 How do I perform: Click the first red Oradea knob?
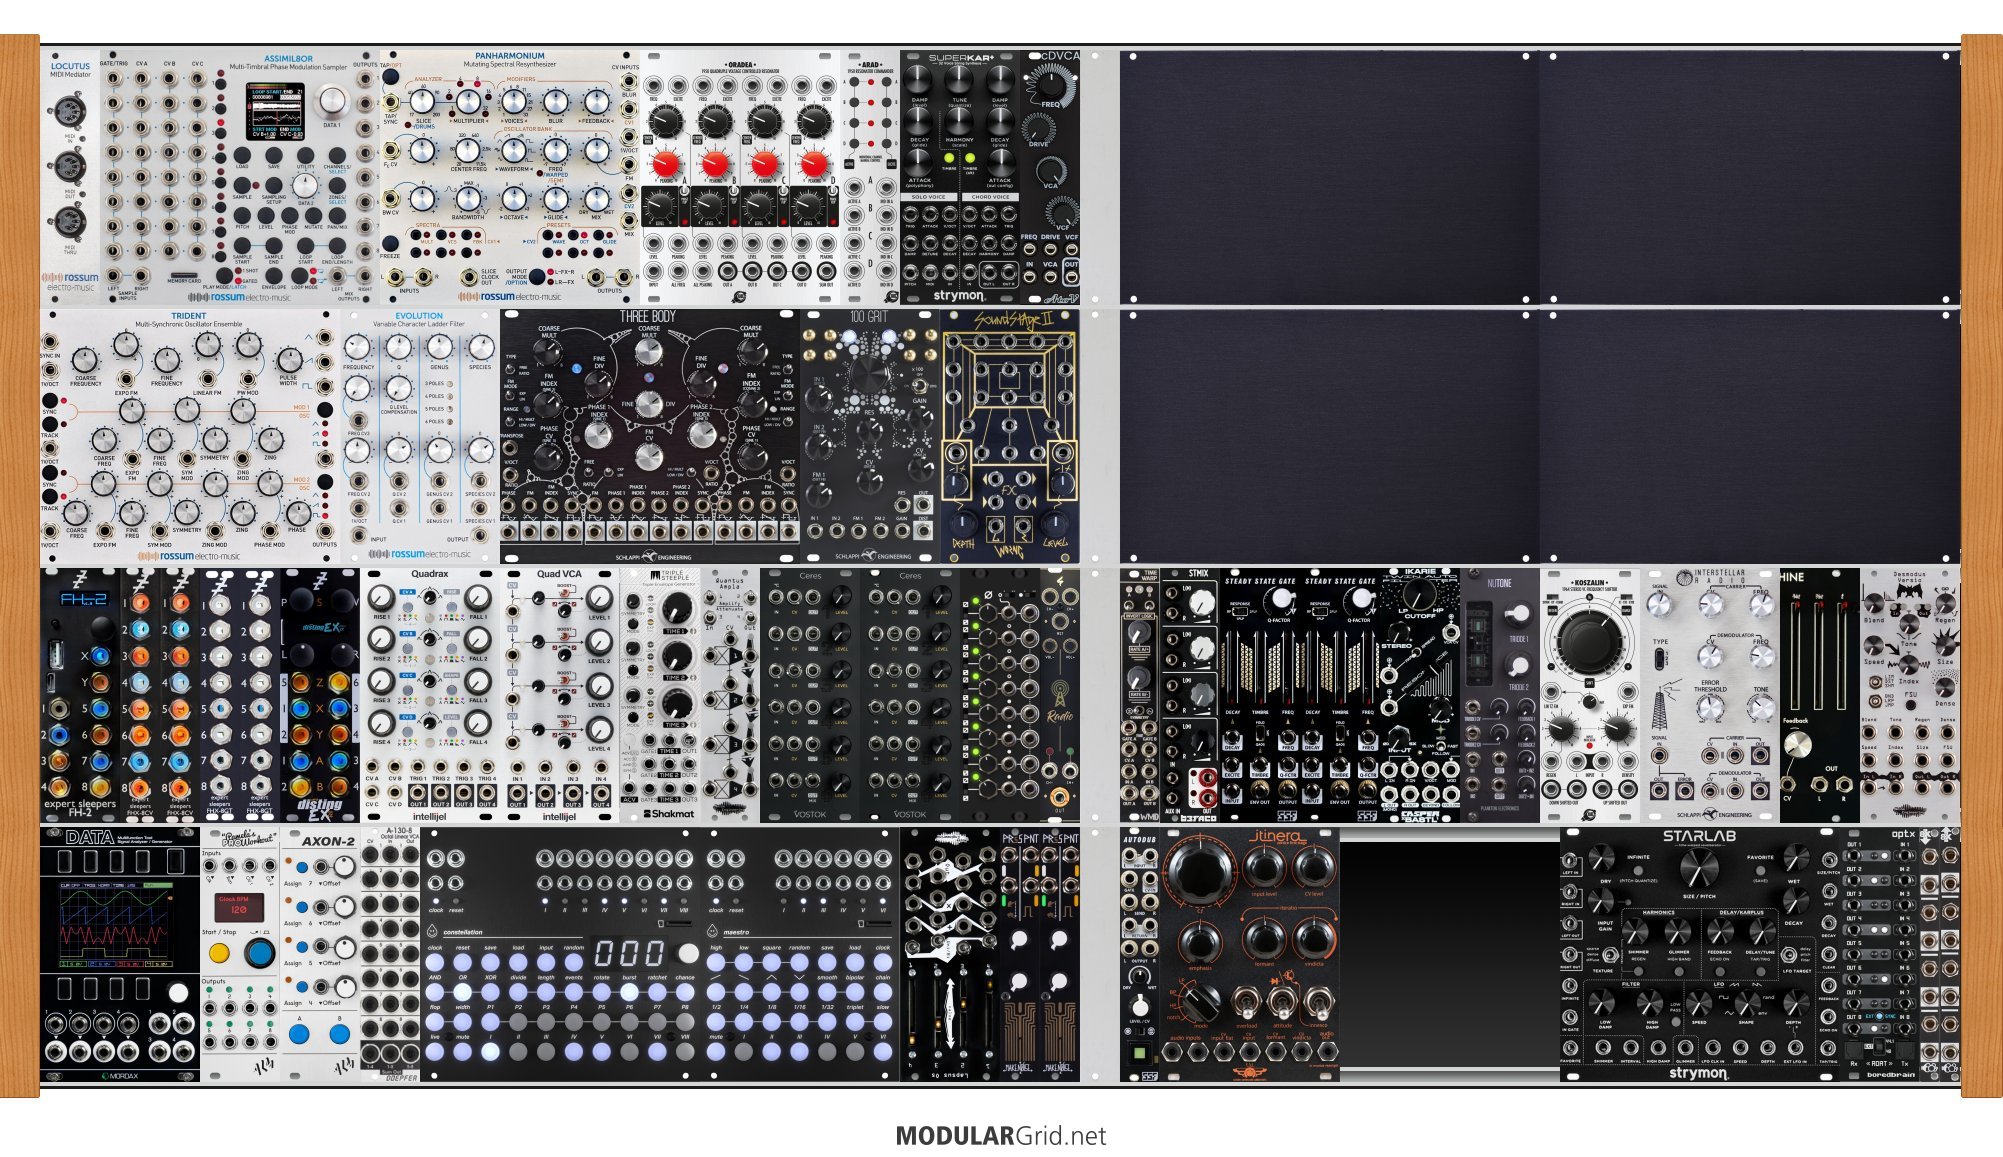(665, 165)
